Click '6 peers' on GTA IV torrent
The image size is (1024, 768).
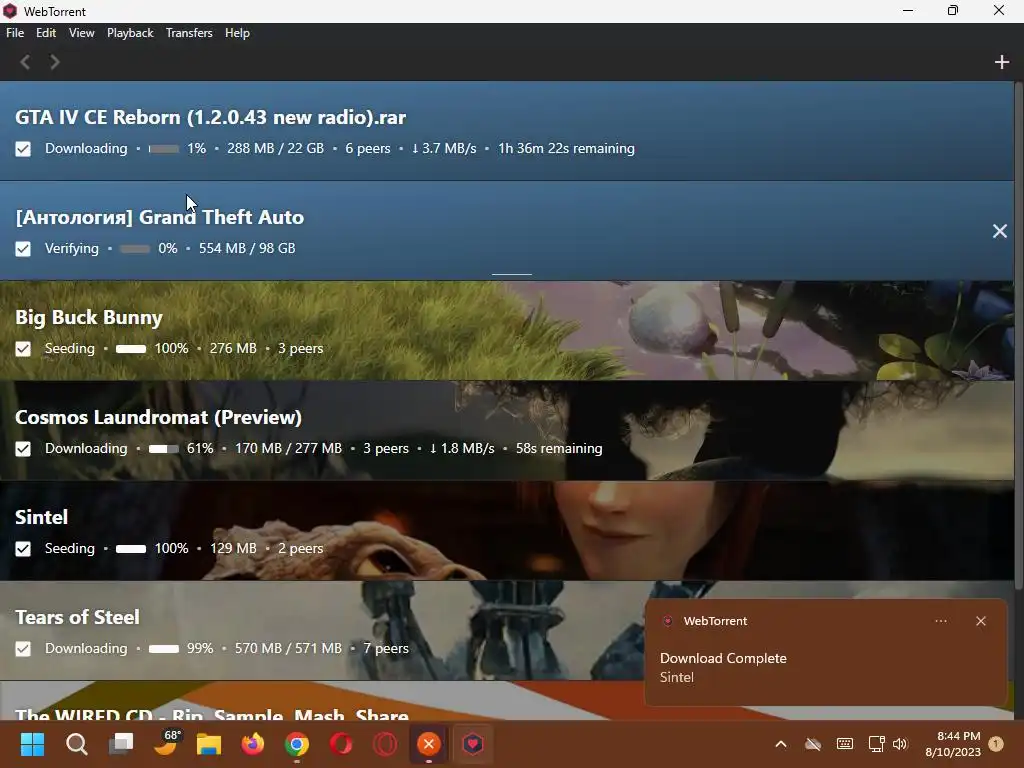coord(368,148)
